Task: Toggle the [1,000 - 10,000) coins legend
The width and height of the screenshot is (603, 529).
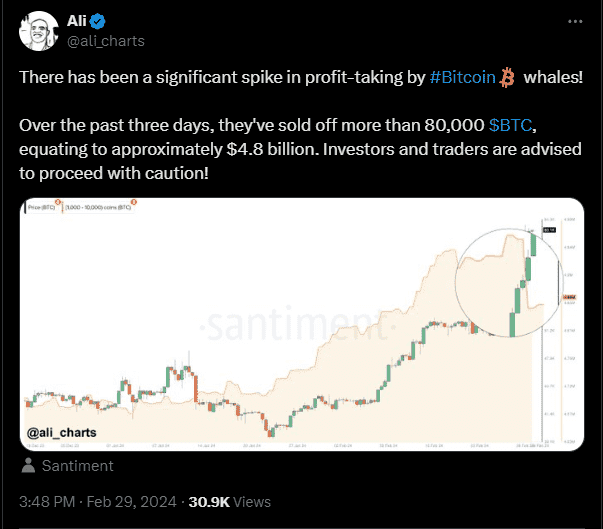Action: point(100,208)
